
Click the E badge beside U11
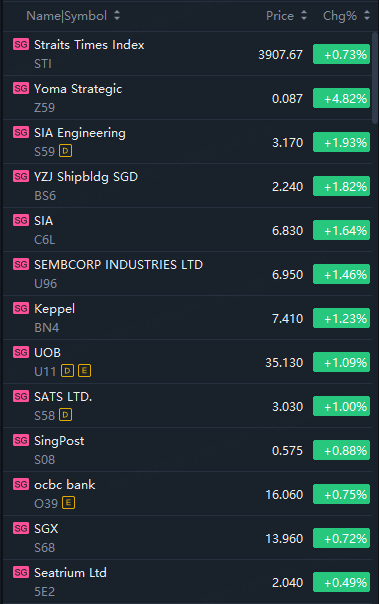tap(84, 371)
